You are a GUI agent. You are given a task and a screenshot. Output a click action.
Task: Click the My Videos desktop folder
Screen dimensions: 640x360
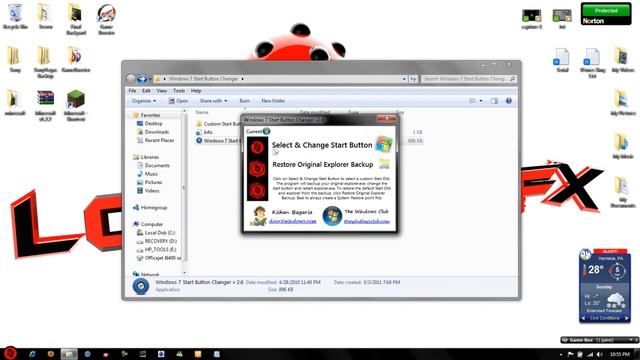622,60
